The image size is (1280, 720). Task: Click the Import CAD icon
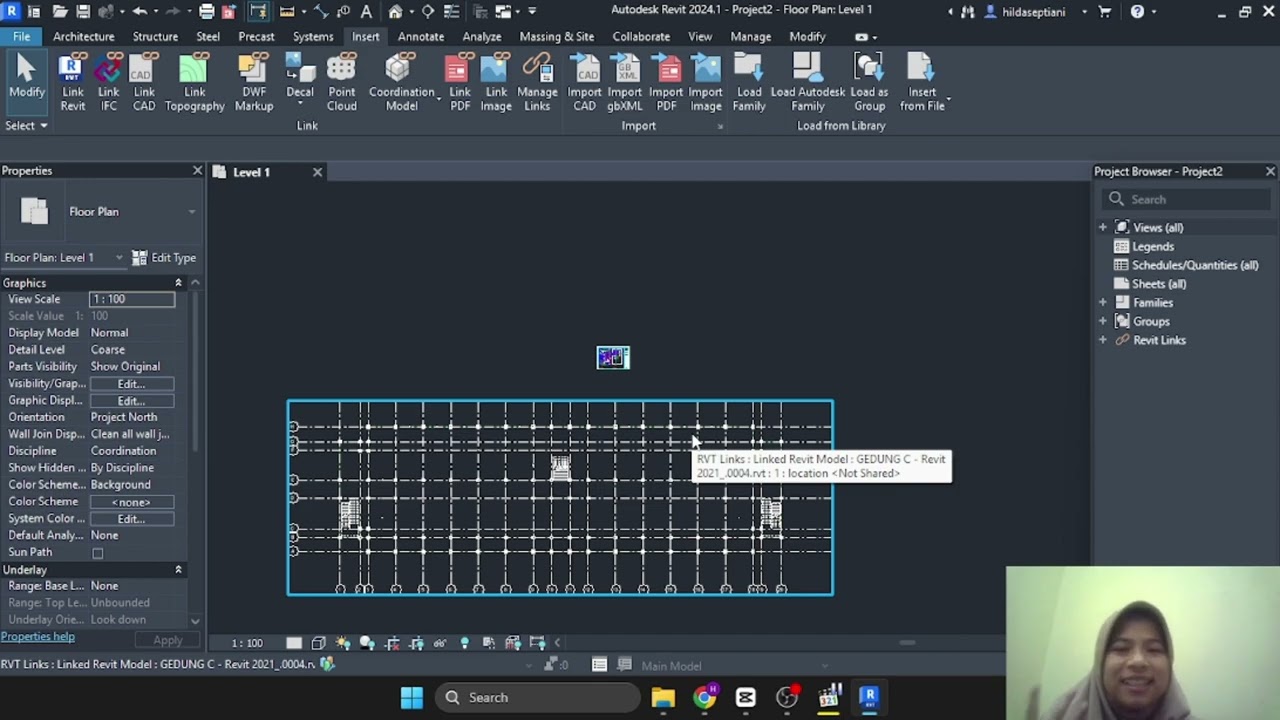[585, 69]
